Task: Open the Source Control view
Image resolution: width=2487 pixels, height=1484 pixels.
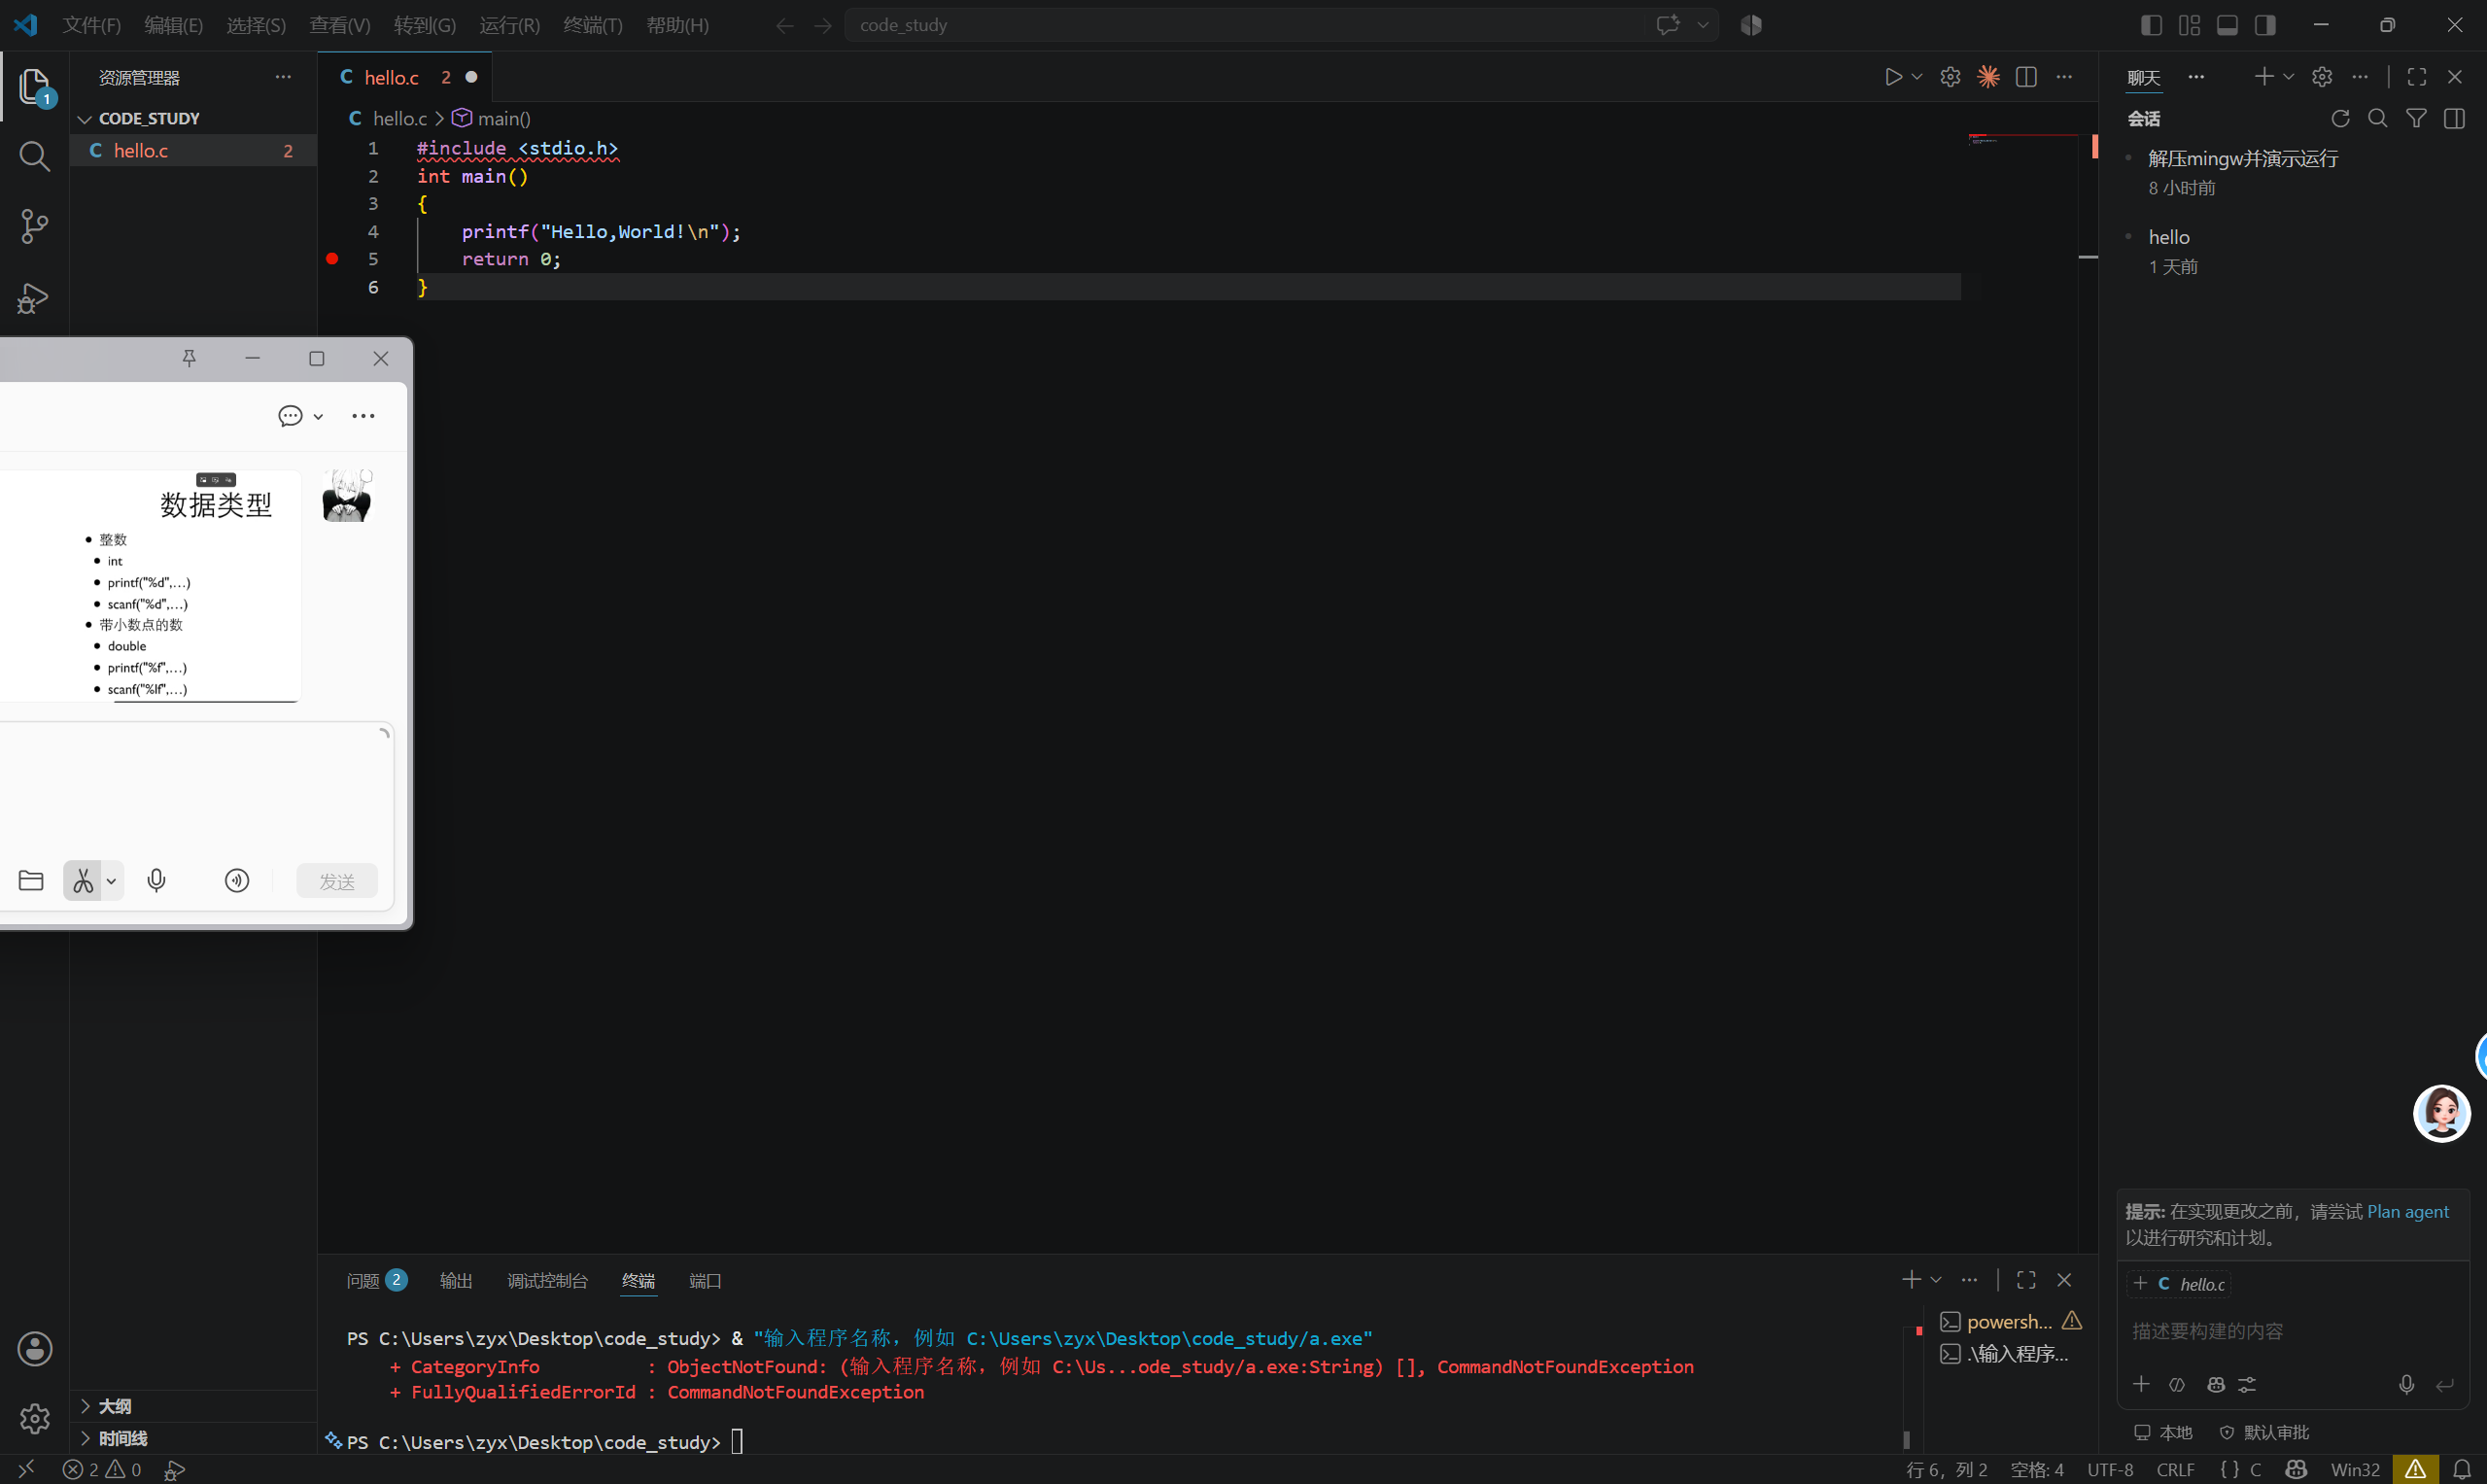Action: [34, 227]
